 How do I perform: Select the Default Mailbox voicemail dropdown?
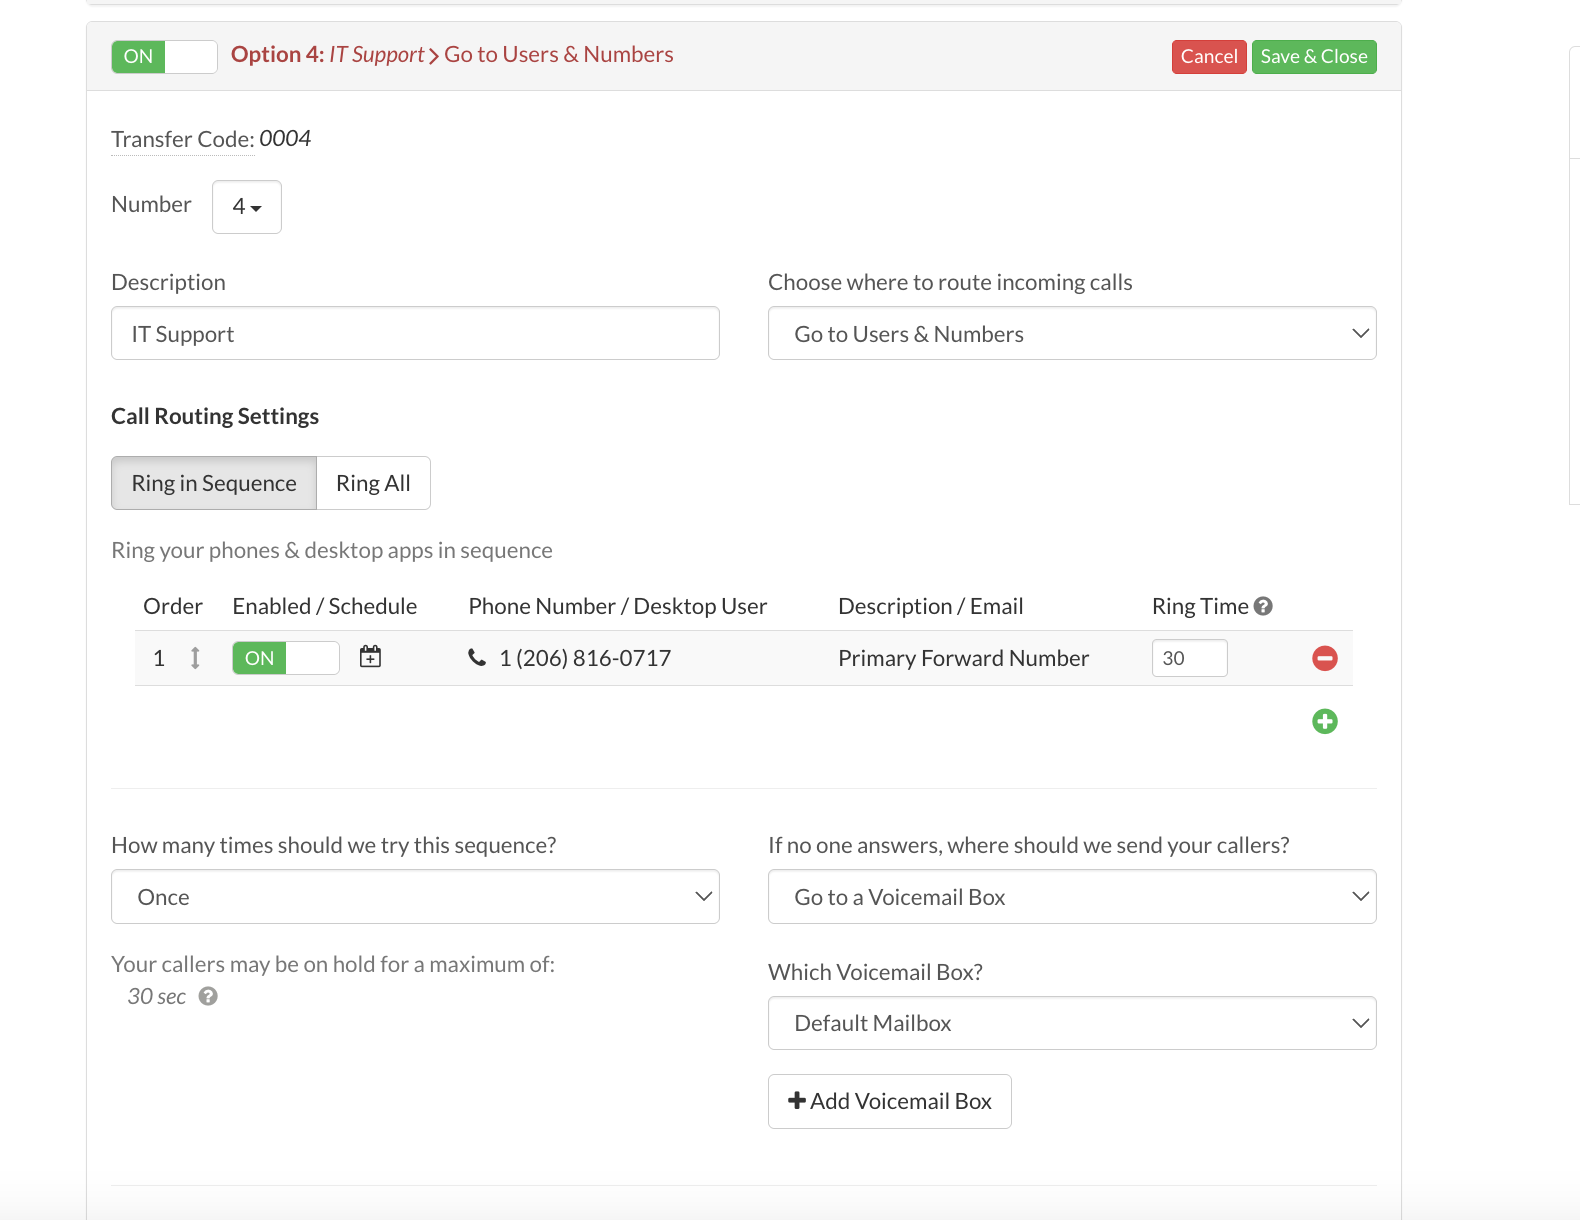1071,1023
